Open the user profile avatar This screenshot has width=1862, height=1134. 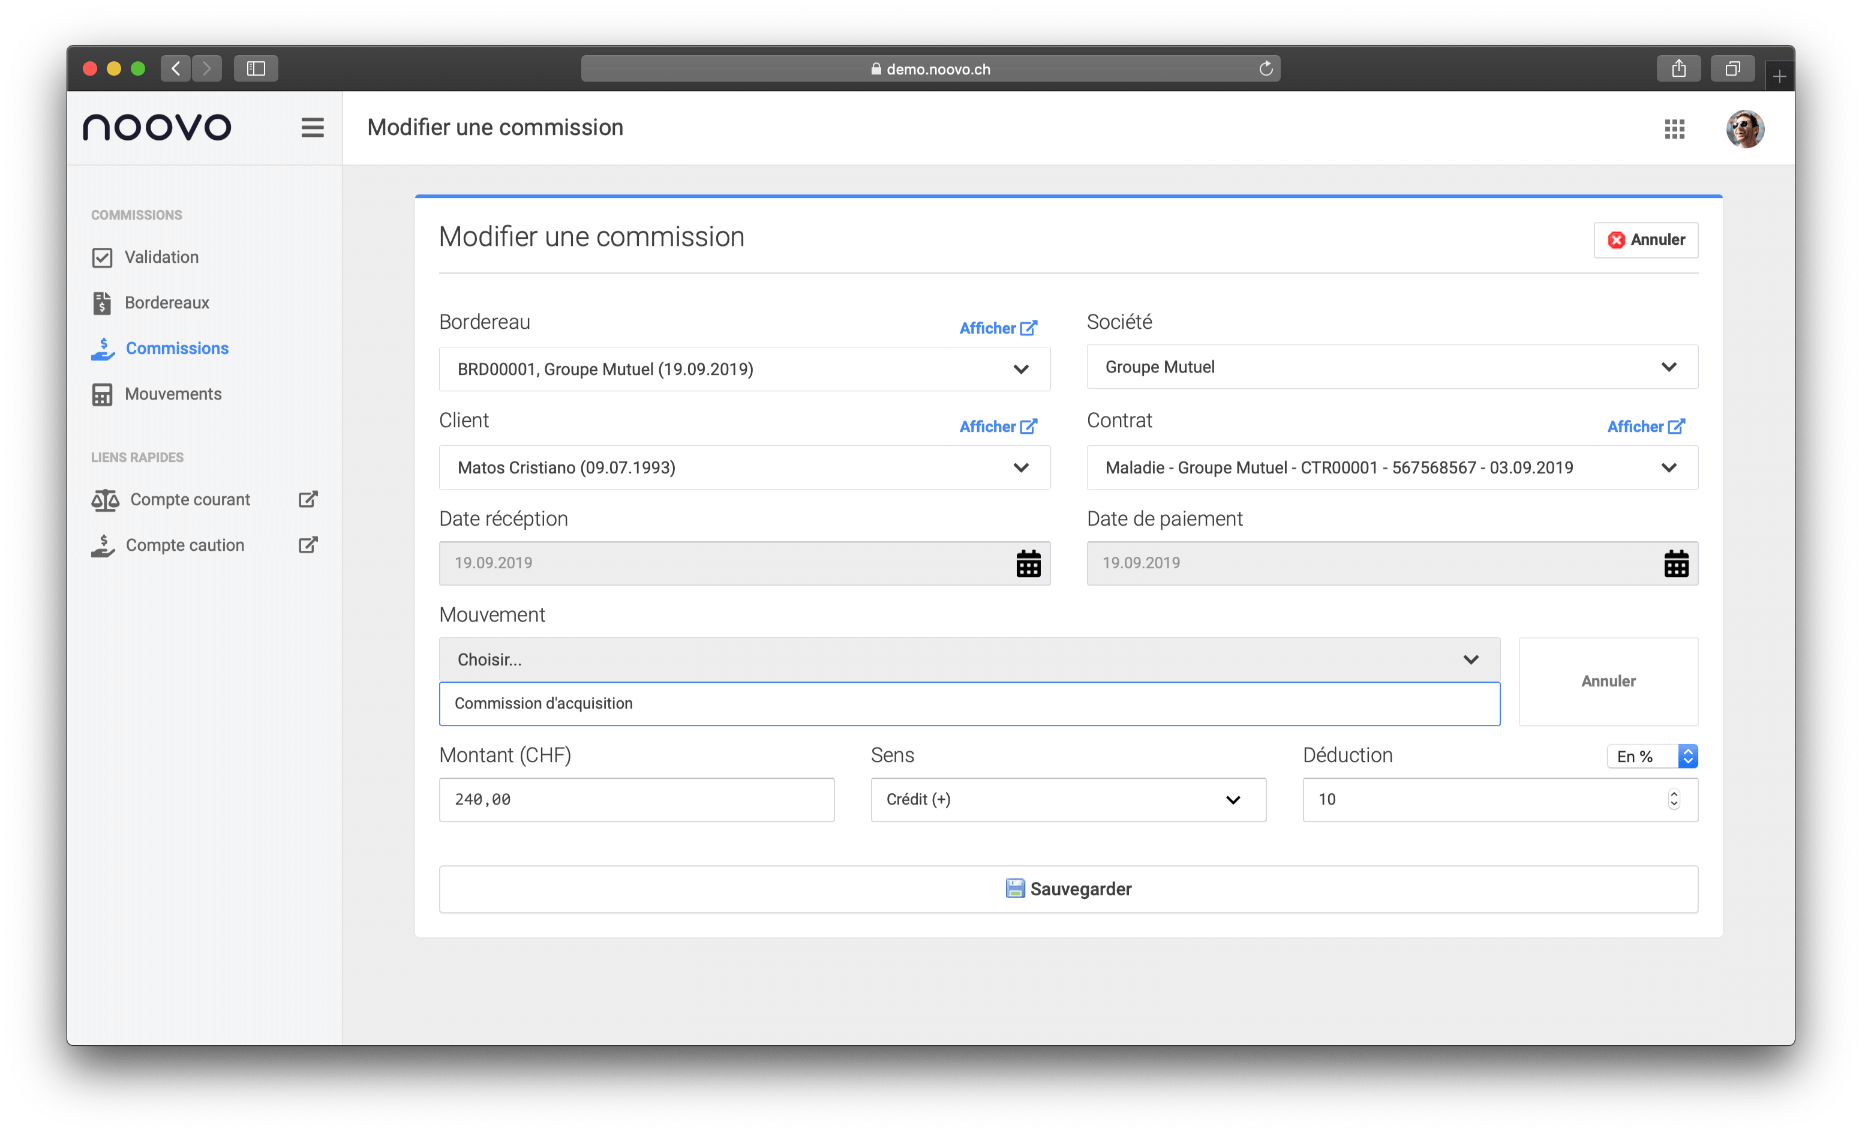tap(1744, 129)
